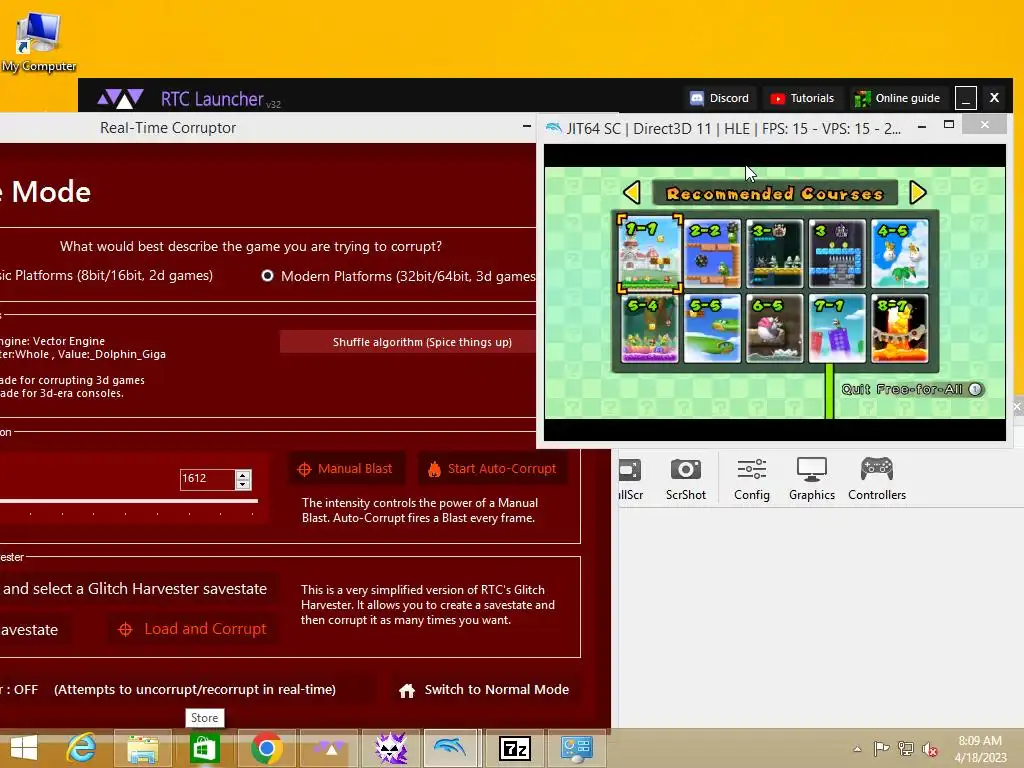
Task: Click Switch to Normal Mode button
Action: (484, 690)
